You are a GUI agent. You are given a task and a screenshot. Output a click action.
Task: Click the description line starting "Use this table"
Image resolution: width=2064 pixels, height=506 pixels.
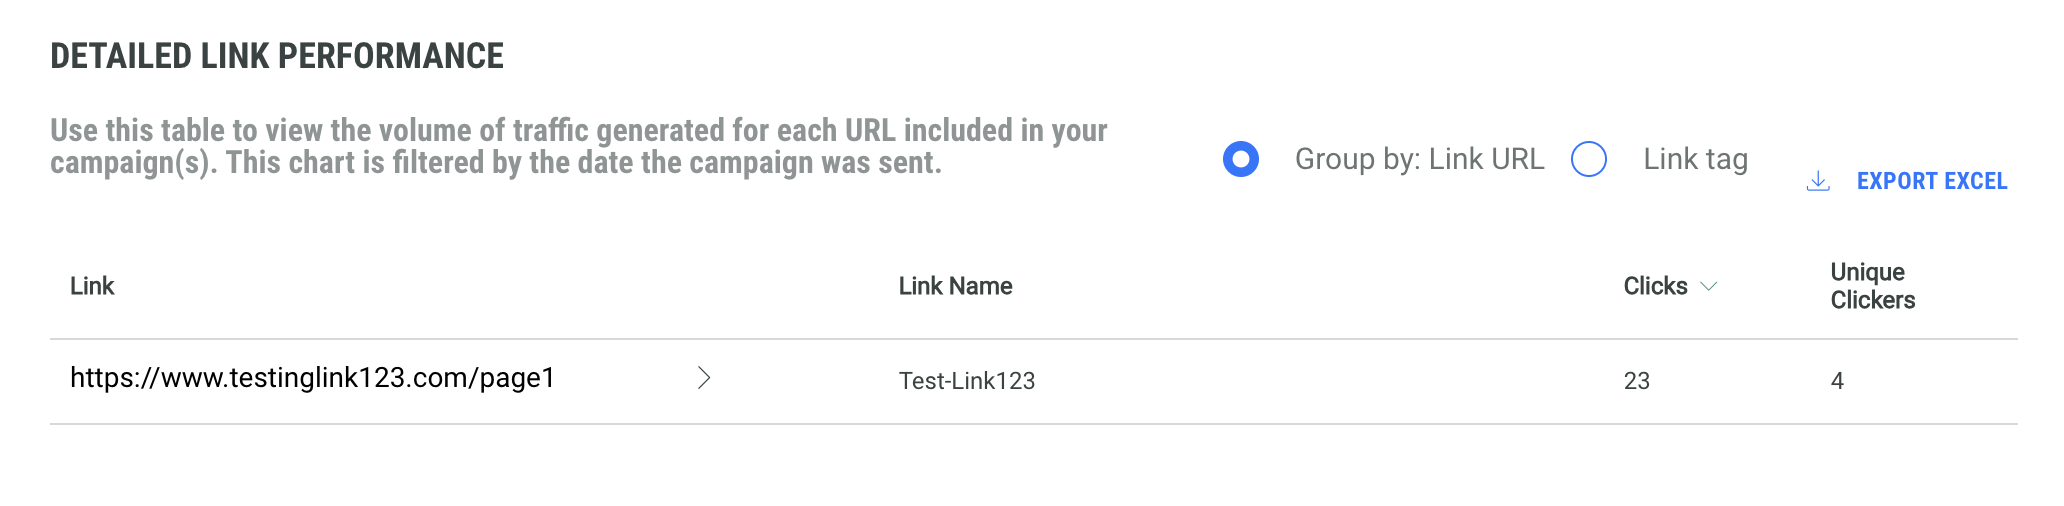tap(578, 130)
